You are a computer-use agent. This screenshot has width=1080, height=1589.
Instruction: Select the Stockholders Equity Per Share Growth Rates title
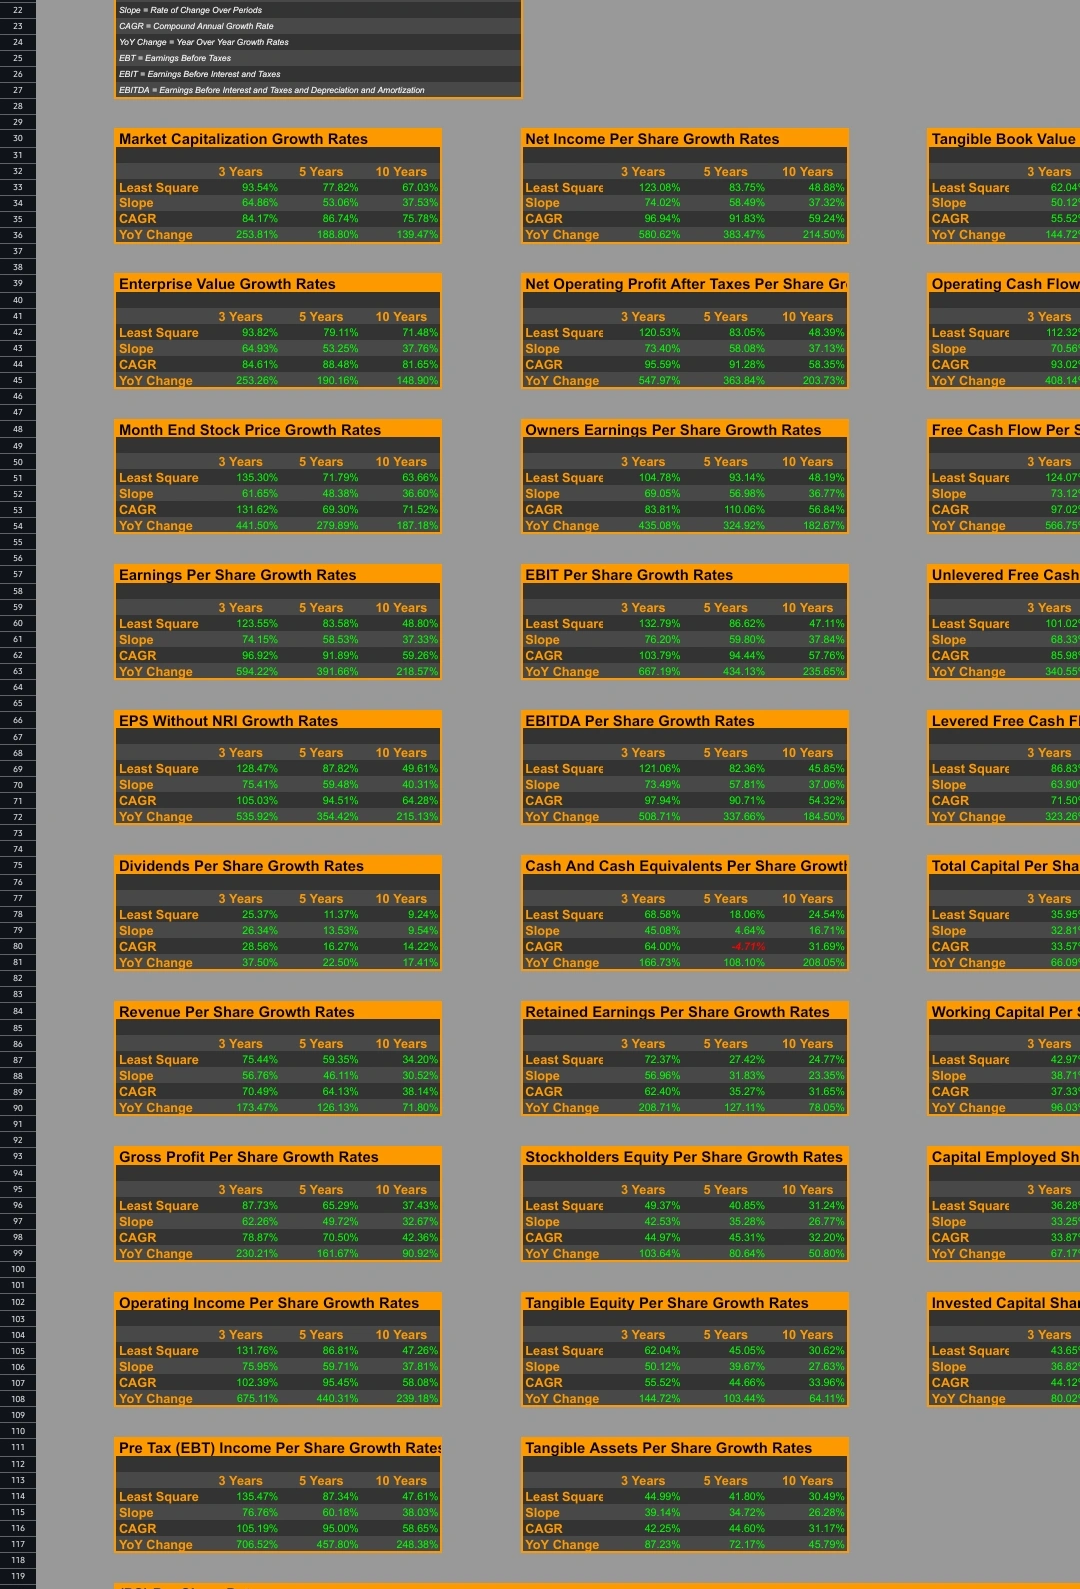click(684, 1157)
